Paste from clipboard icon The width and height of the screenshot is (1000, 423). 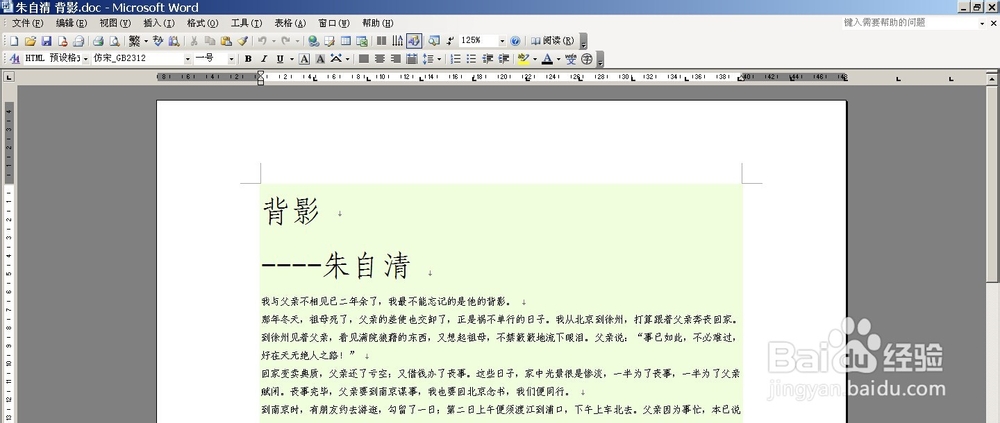pyautogui.click(x=226, y=41)
